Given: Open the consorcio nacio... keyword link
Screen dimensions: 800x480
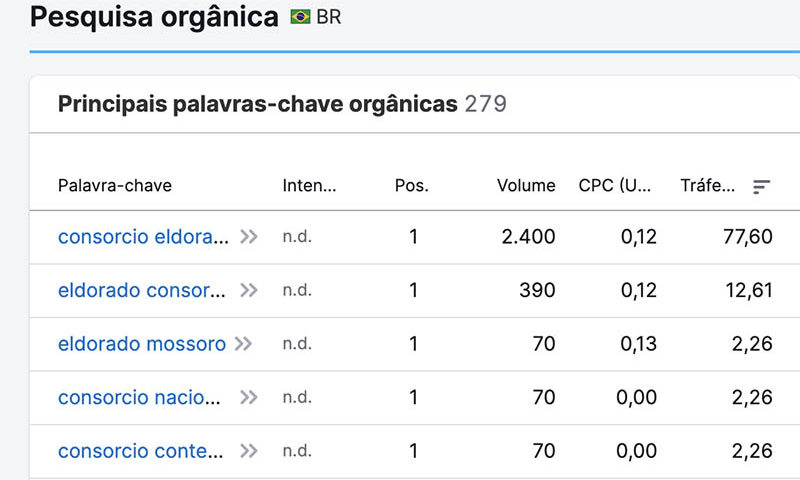Looking at the screenshot, I should pos(139,397).
